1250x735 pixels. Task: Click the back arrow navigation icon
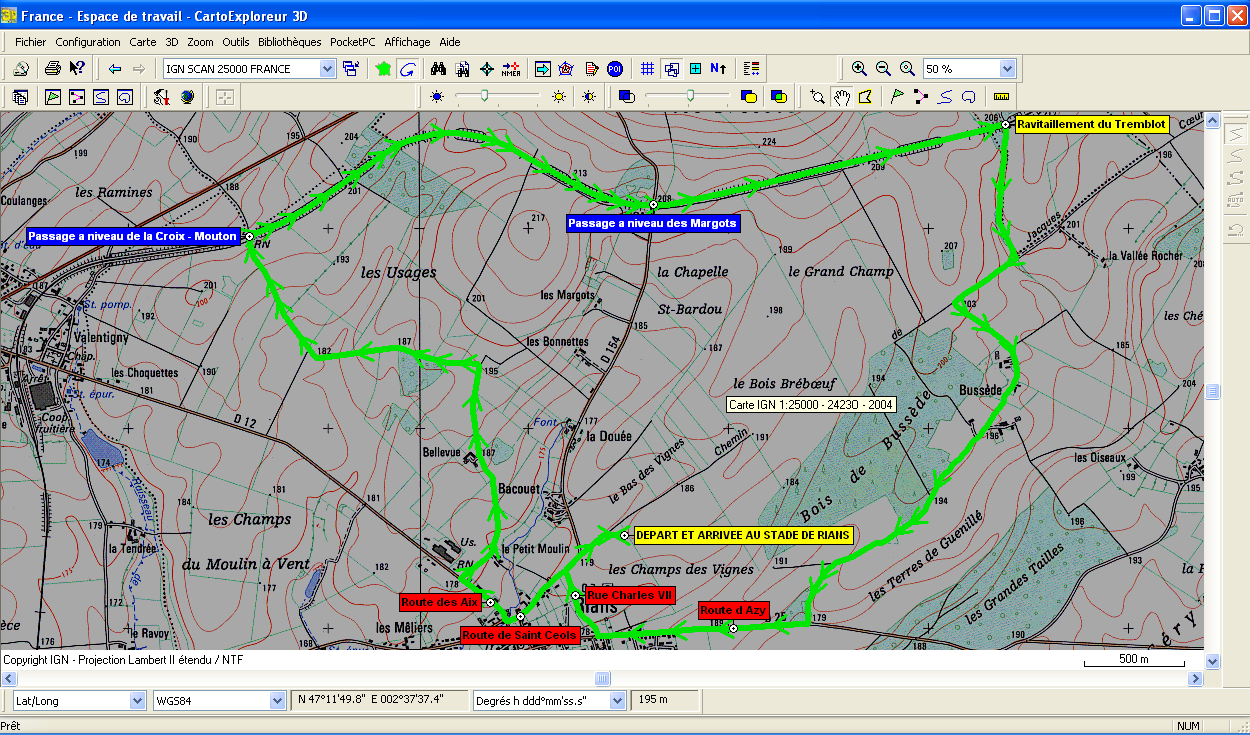(115, 69)
